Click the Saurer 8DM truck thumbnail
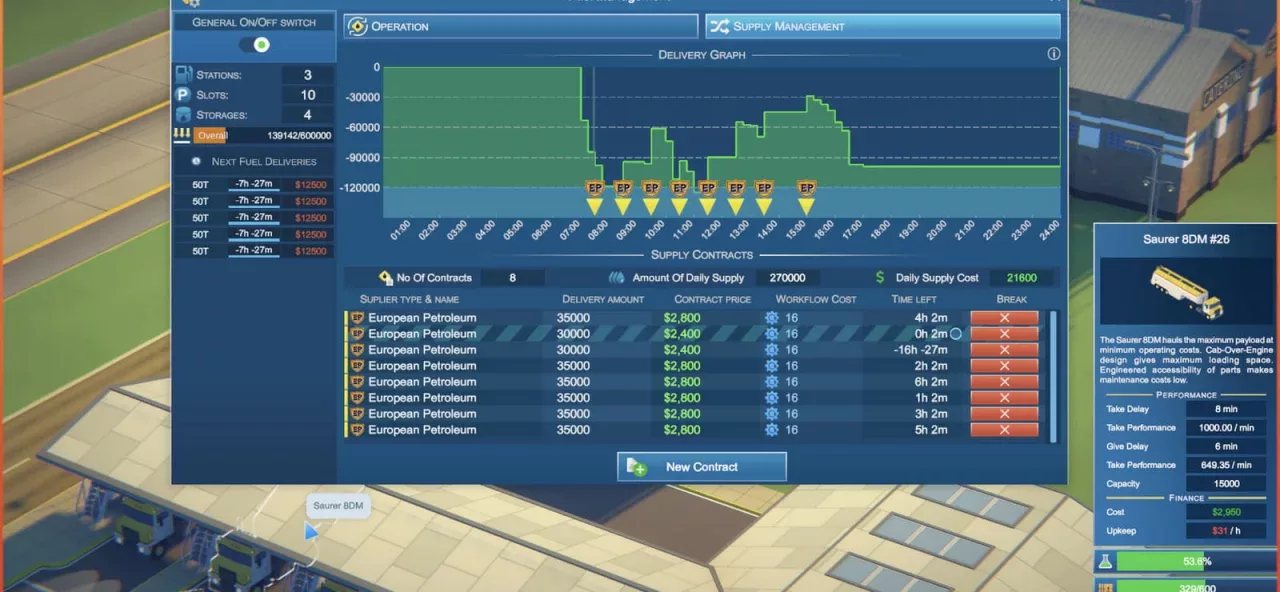 coord(1186,292)
